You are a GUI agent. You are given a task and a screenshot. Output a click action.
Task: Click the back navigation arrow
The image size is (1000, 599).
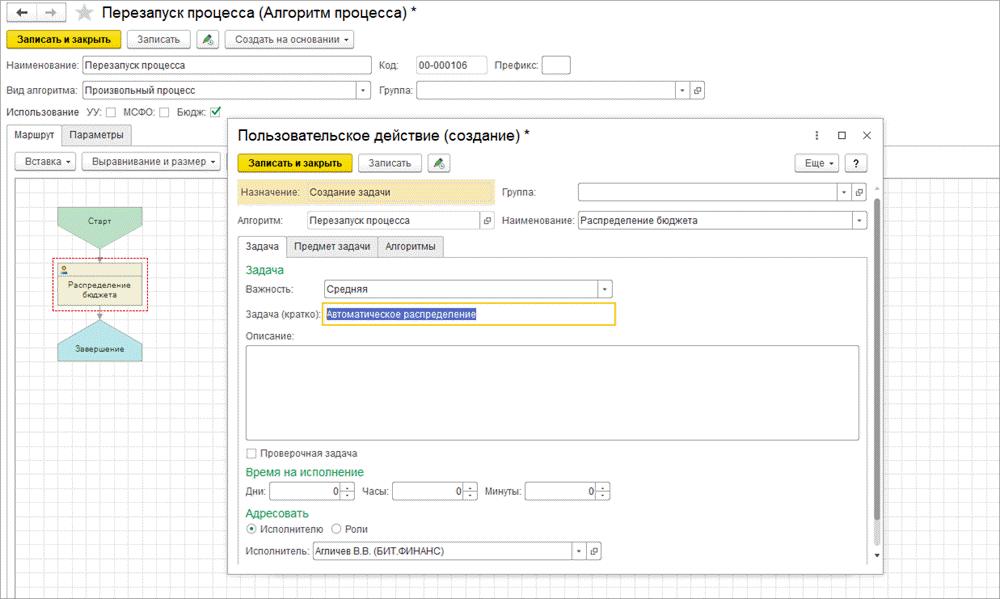pos(20,14)
